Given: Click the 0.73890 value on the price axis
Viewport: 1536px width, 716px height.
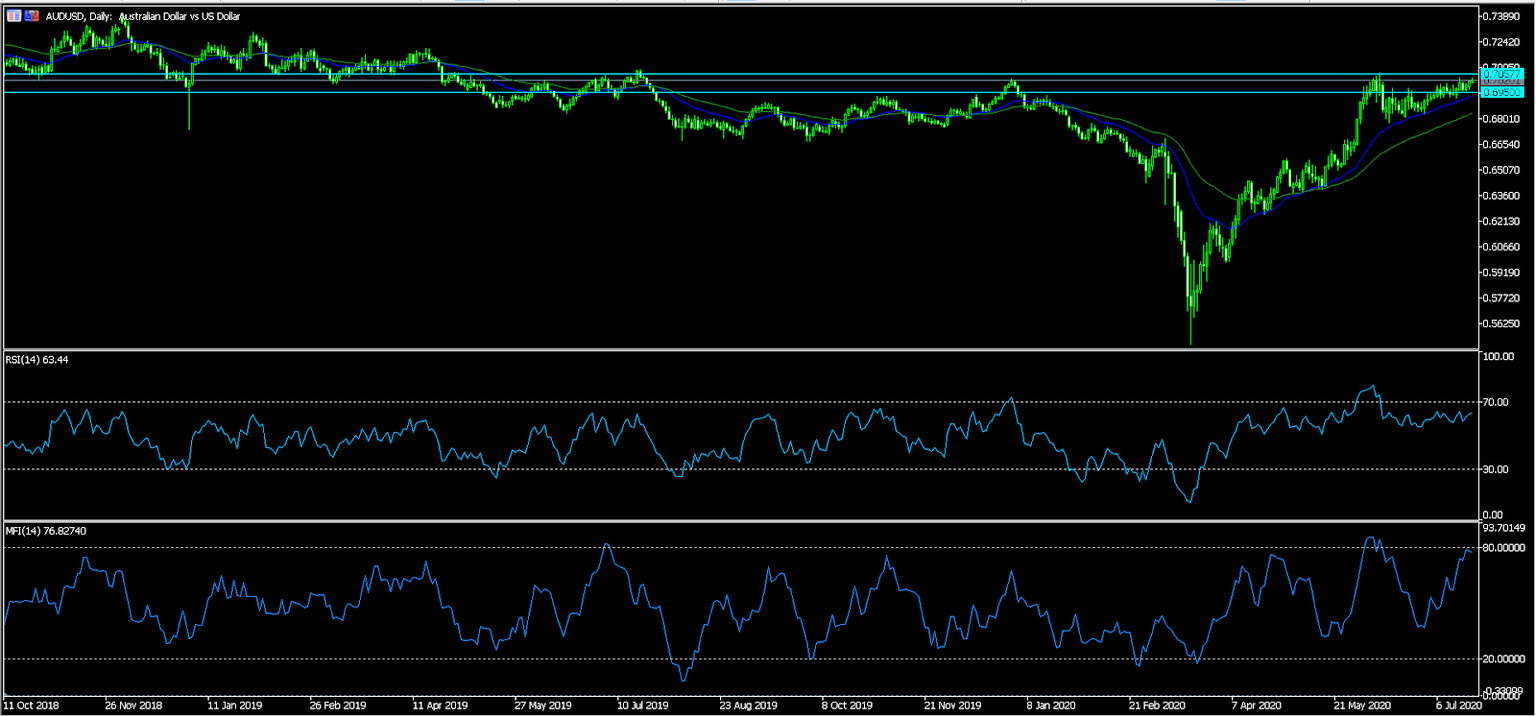Looking at the screenshot, I should point(1503,15).
